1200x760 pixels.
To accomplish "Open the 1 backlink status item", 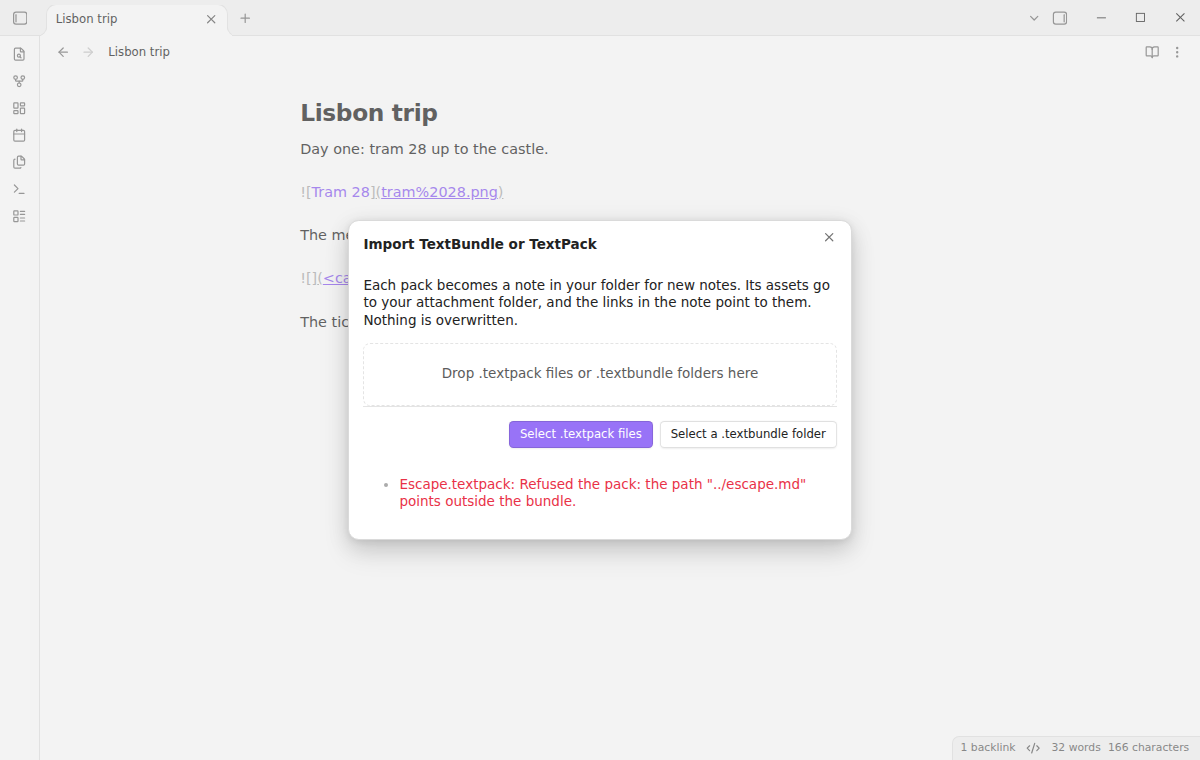I will pos(988,748).
